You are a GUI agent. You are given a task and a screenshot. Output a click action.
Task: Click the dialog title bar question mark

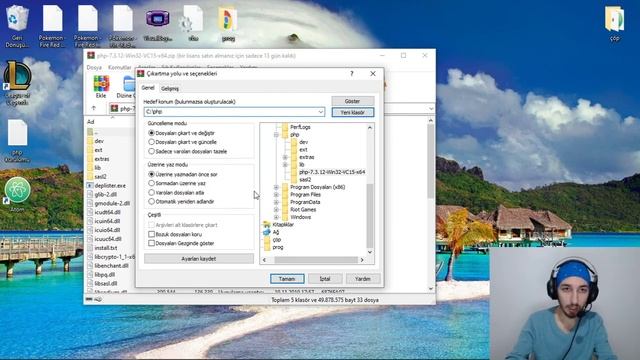click(351, 74)
